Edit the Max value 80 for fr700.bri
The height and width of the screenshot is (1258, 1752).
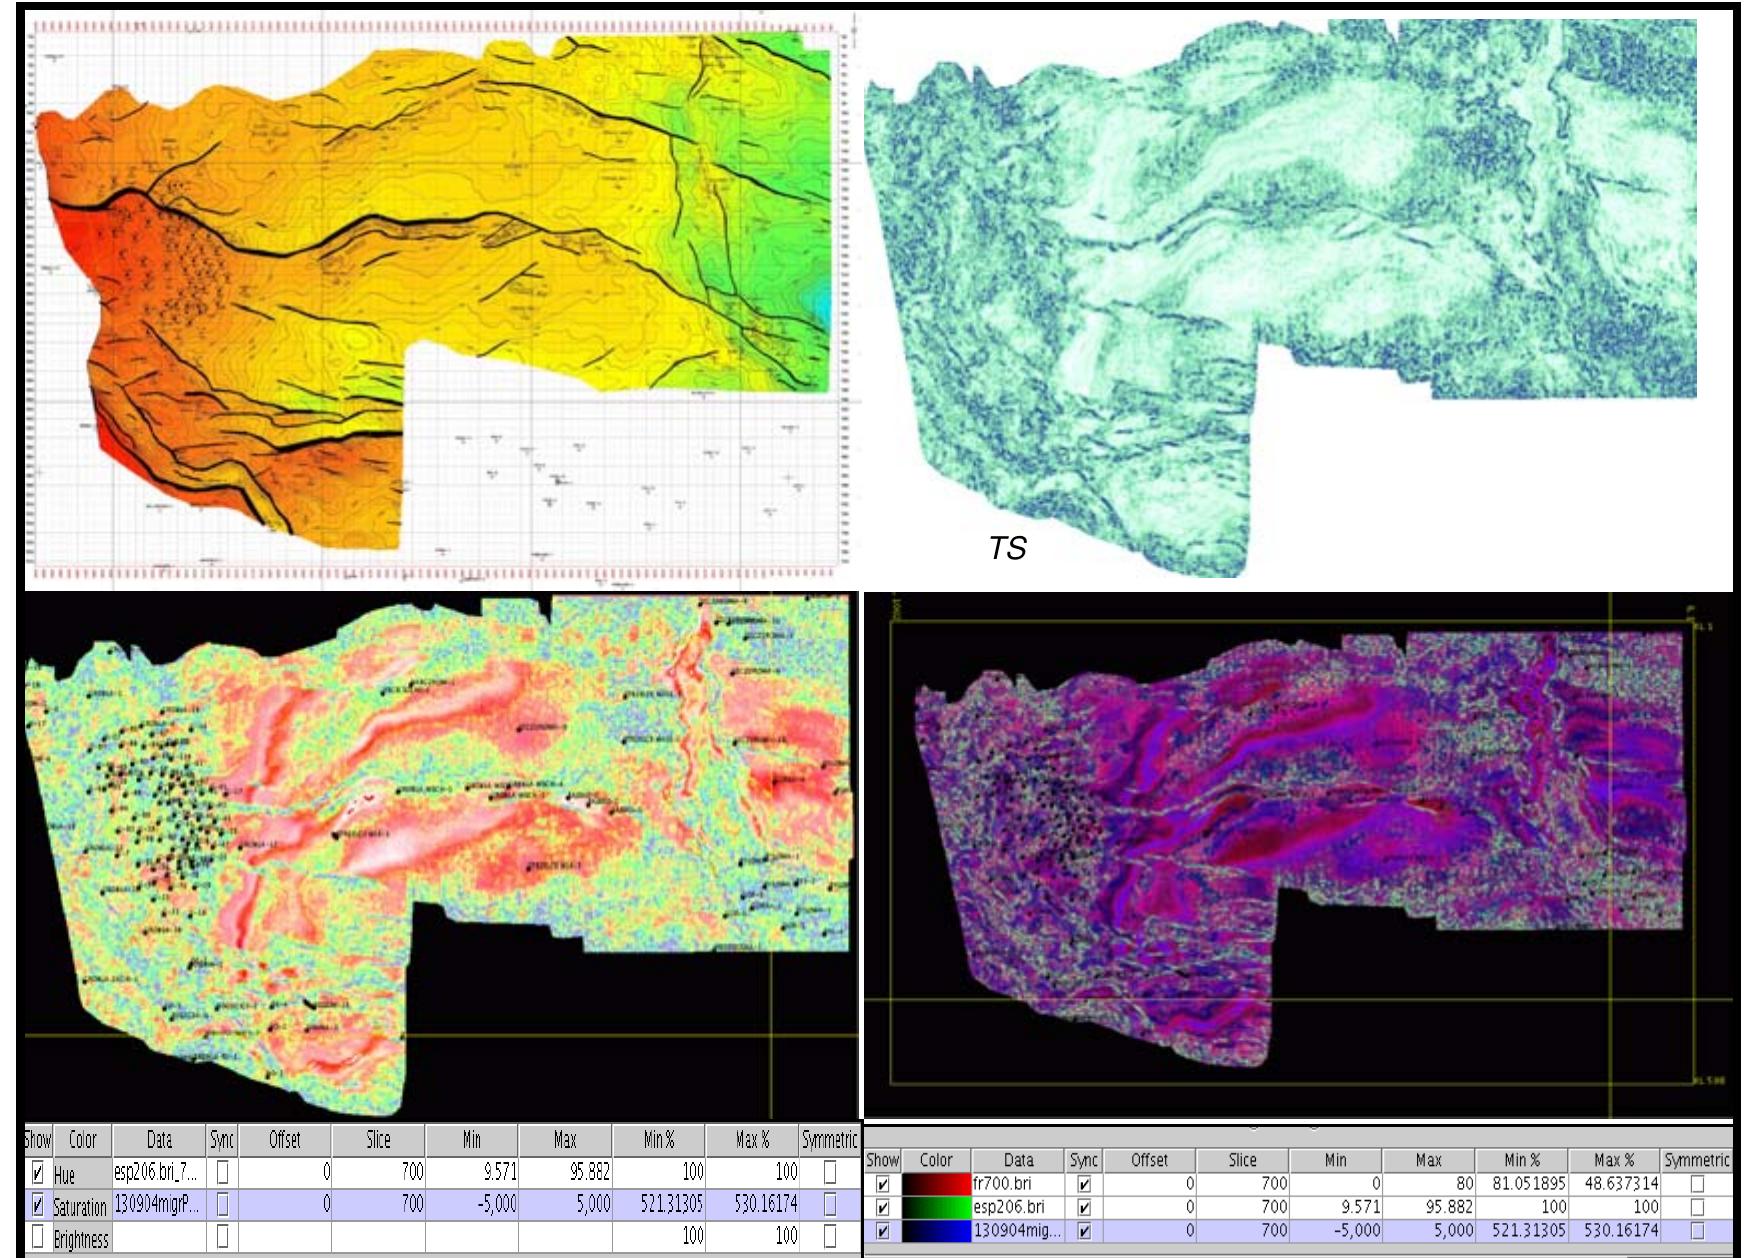click(x=1429, y=1184)
